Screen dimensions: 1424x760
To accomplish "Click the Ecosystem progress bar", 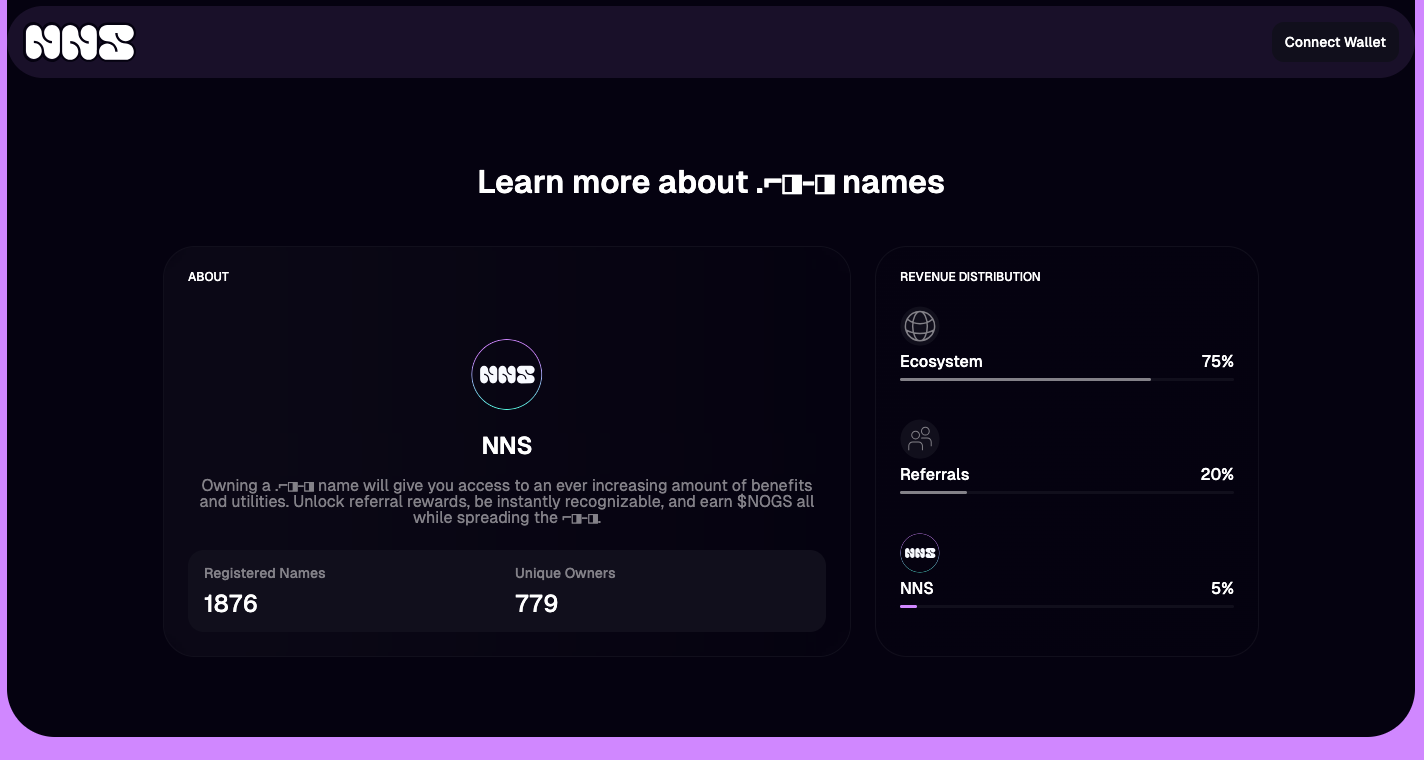I will pos(1065,379).
